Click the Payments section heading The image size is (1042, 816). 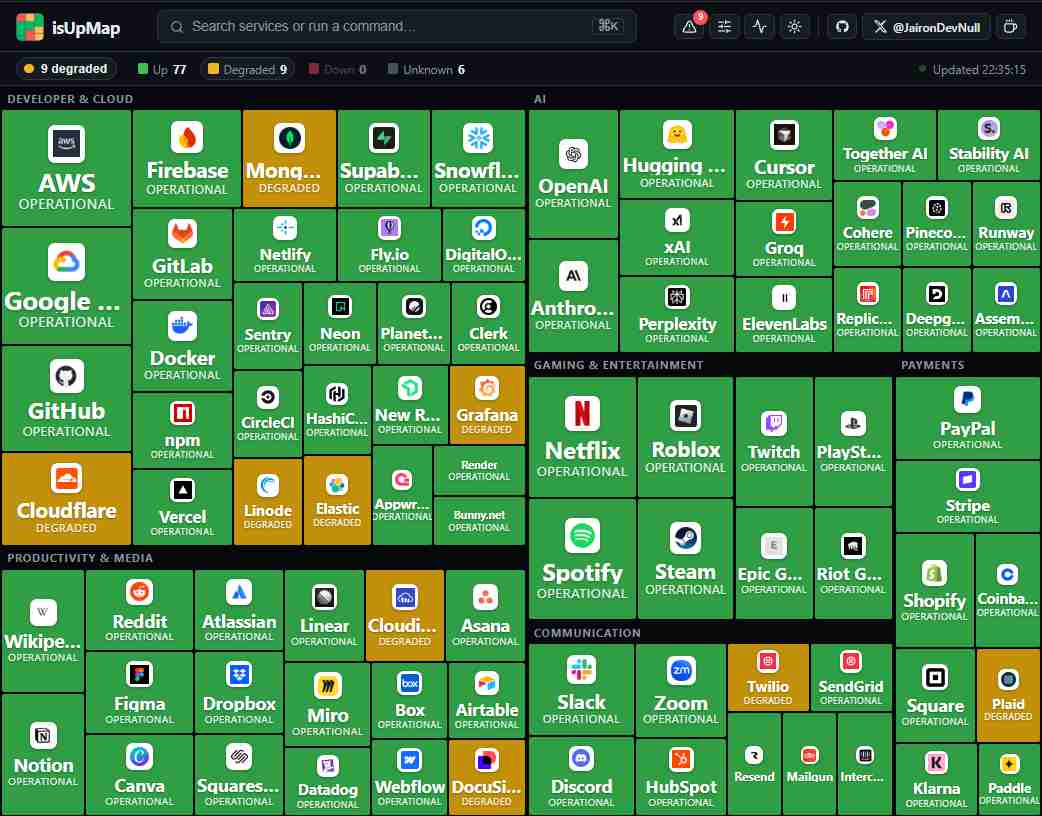click(932, 365)
